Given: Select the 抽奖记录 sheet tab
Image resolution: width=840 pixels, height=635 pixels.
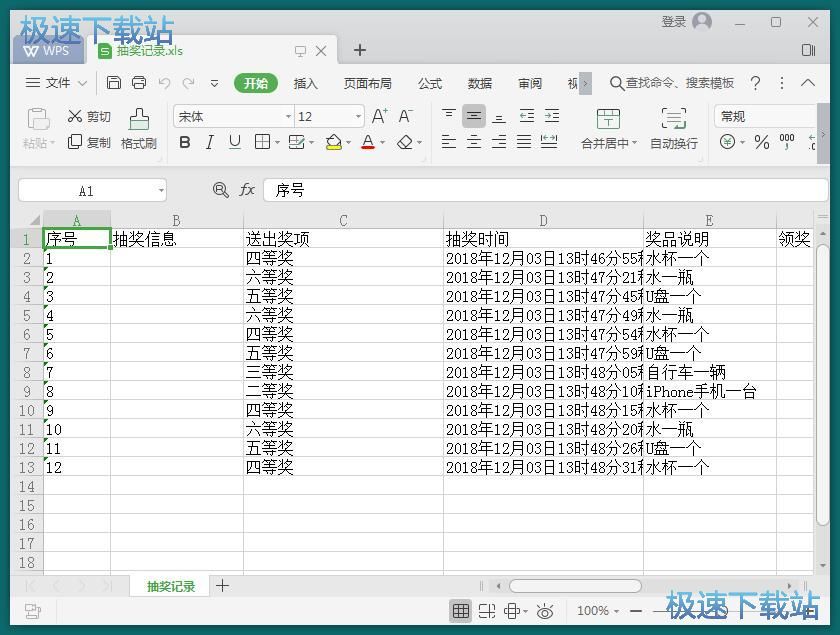Looking at the screenshot, I should (171, 586).
